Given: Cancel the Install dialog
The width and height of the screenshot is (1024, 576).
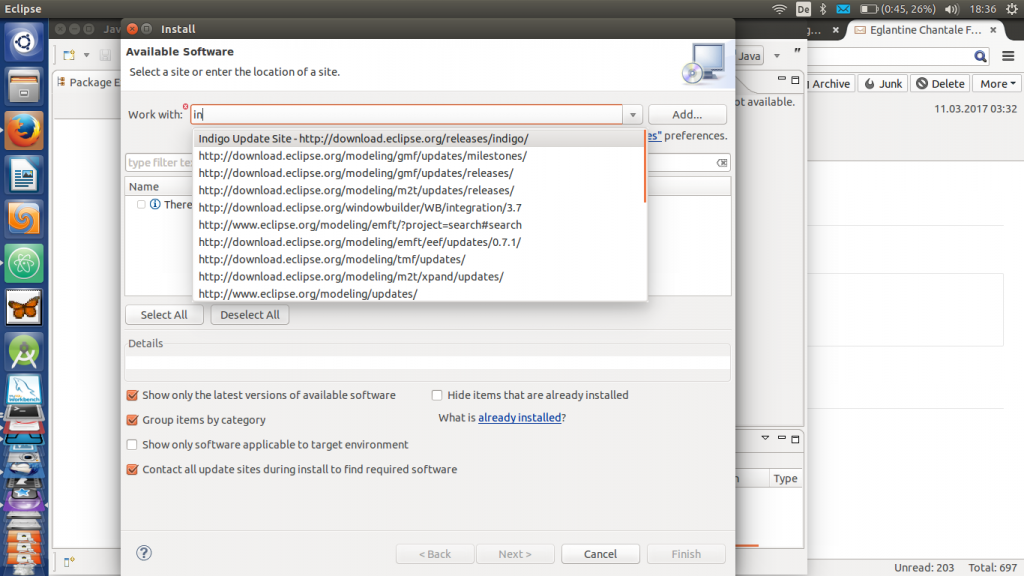Looking at the screenshot, I should [600, 554].
